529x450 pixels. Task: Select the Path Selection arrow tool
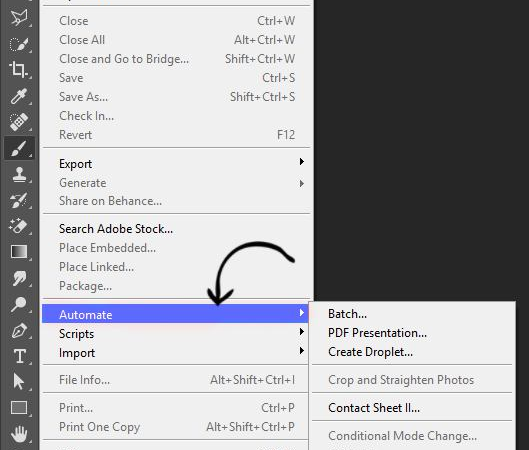point(19,382)
